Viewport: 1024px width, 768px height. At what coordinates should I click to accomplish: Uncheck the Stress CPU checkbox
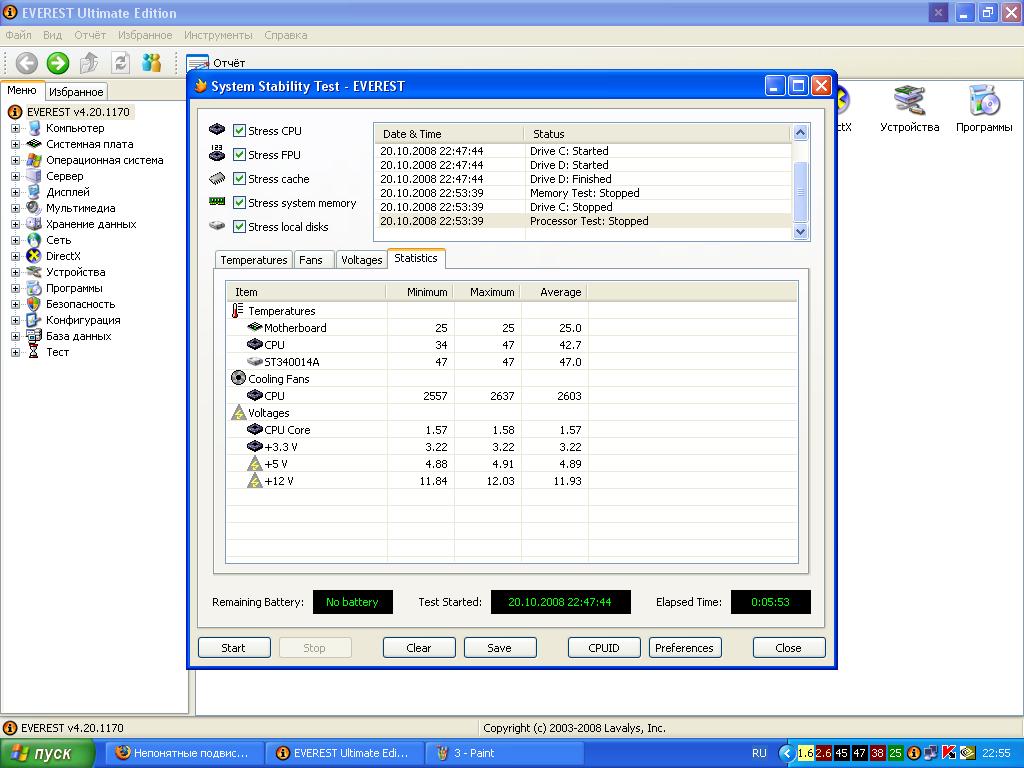[x=240, y=131]
